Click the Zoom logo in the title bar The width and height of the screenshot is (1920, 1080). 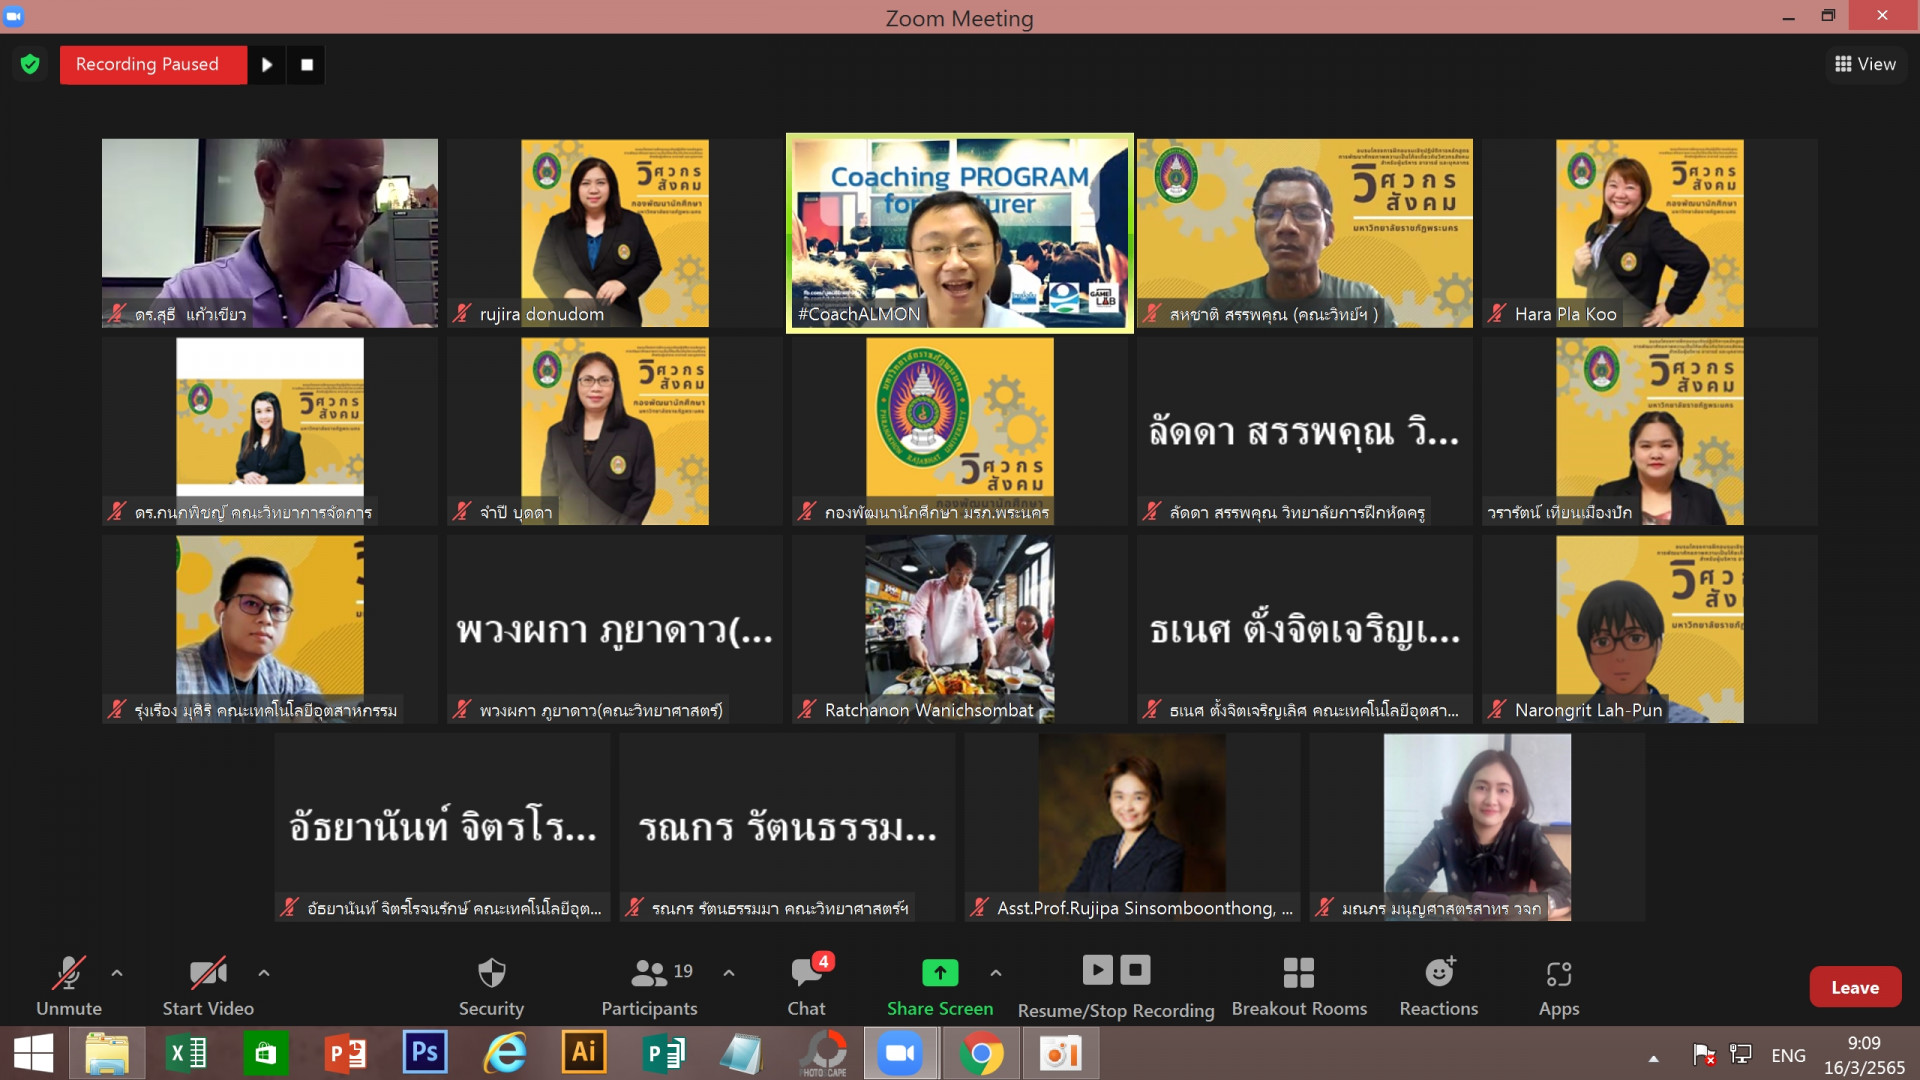(x=14, y=16)
